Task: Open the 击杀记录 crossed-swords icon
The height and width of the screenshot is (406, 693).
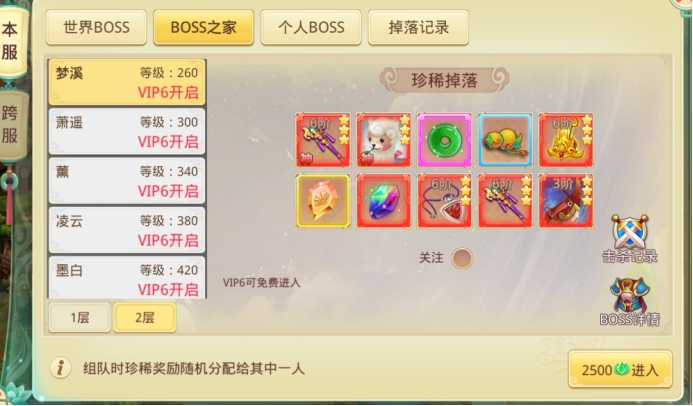Action: pos(629,239)
